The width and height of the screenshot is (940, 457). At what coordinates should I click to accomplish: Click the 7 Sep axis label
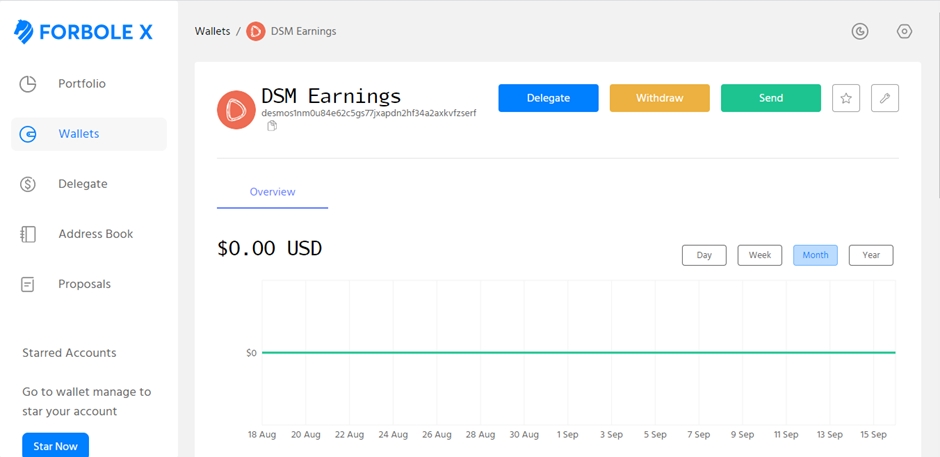click(x=698, y=434)
